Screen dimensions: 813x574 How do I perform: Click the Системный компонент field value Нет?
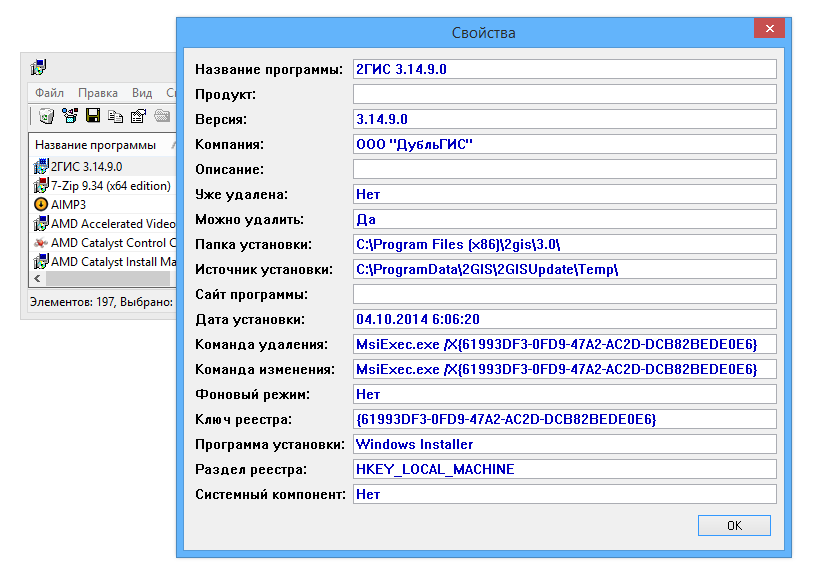coord(565,494)
